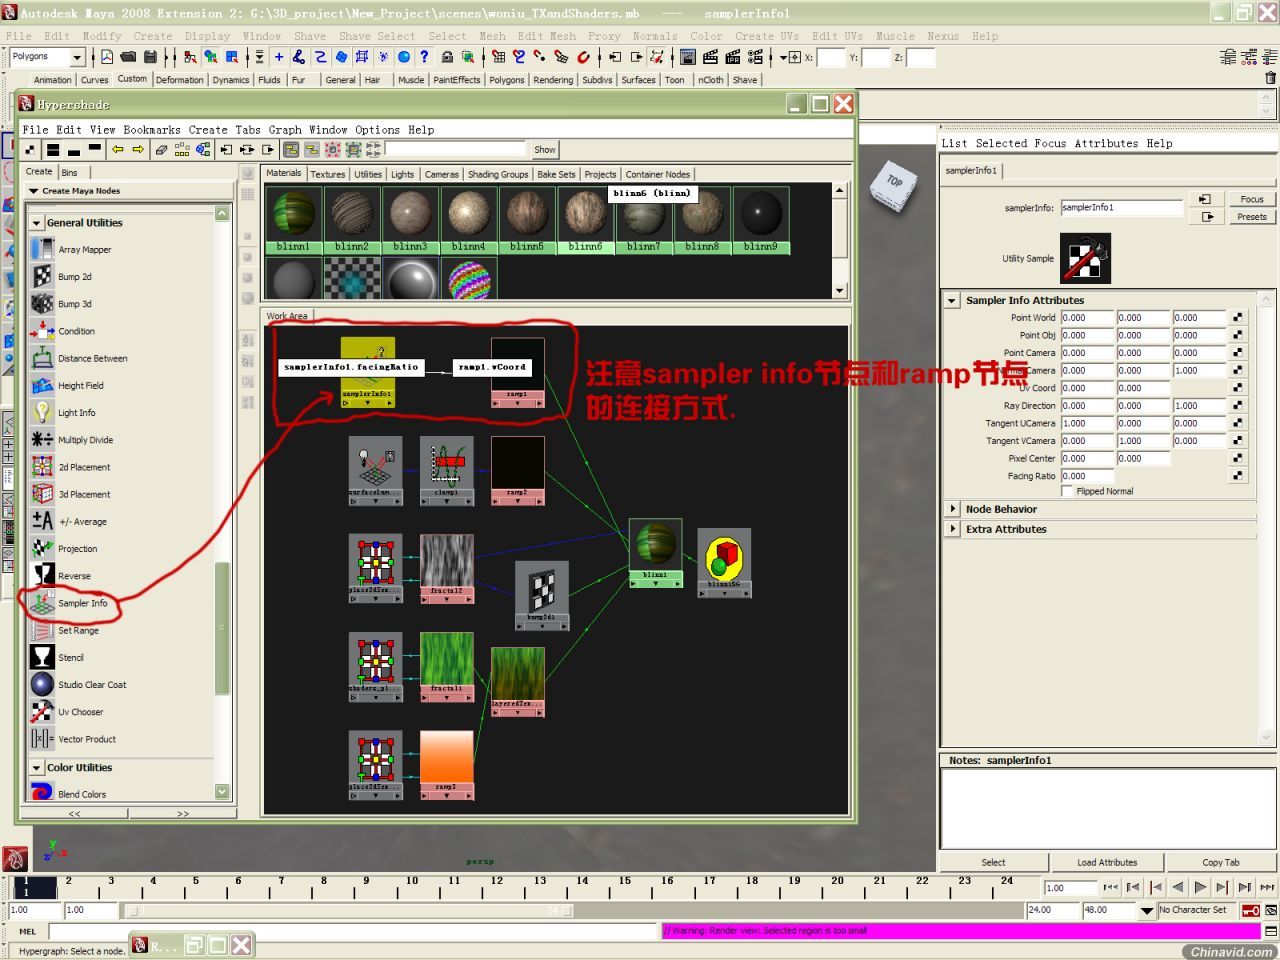Create a Multiply Divide node
Image resolution: width=1280 pixels, height=960 pixels.
73,439
